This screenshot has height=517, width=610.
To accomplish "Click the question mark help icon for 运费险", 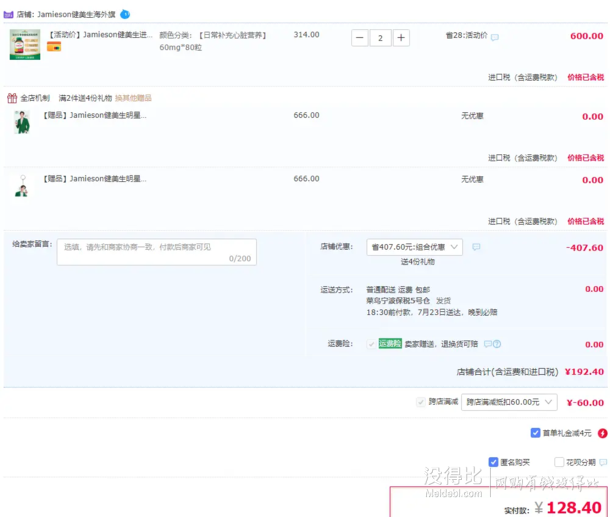I will pyautogui.click(x=497, y=344).
